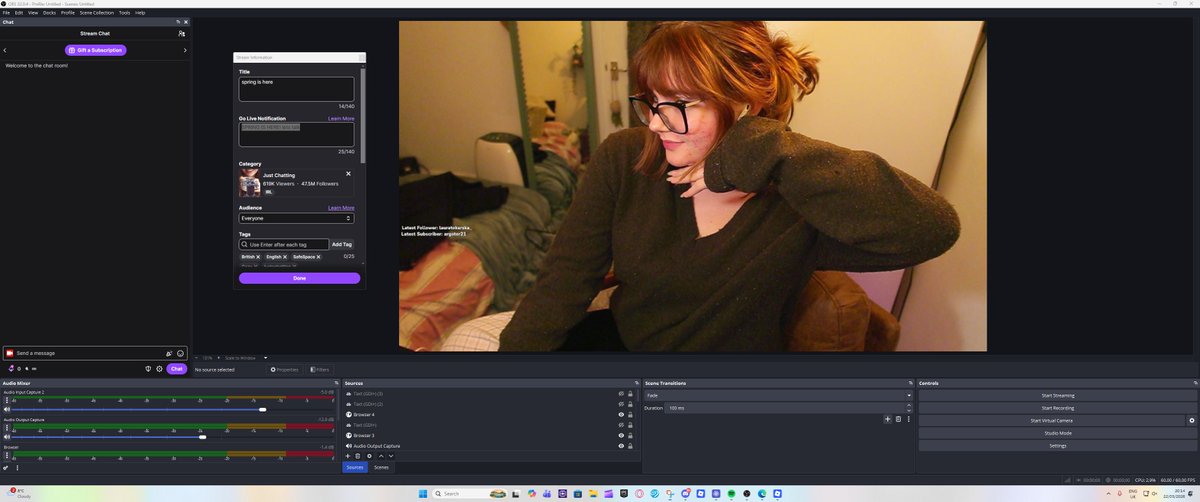Remove the English tag

285,257
